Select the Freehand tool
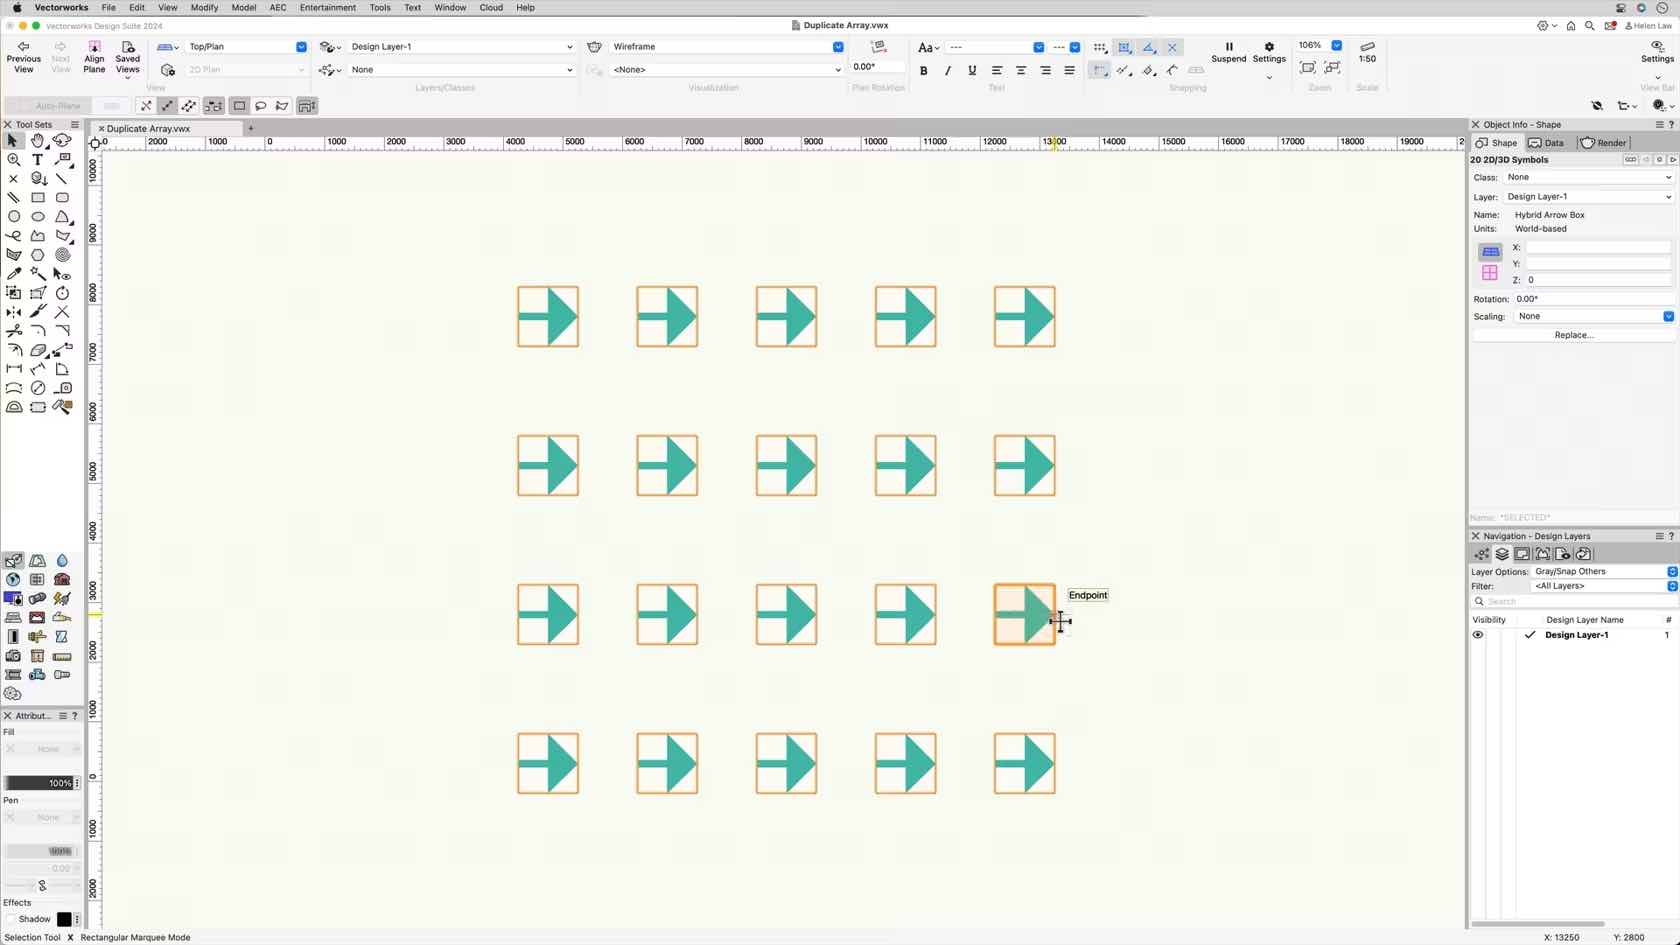Image resolution: width=1680 pixels, height=945 pixels. coord(13,236)
